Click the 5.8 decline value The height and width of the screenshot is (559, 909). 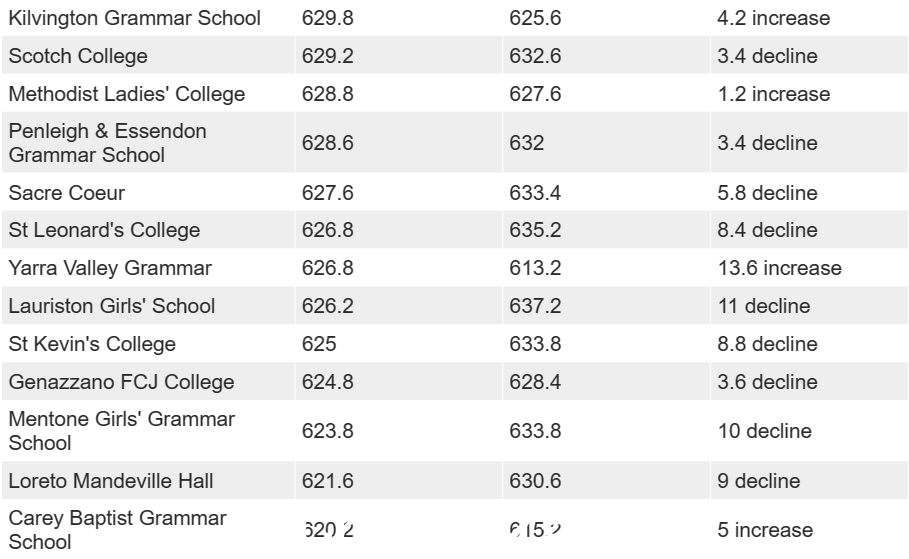[768, 193]
